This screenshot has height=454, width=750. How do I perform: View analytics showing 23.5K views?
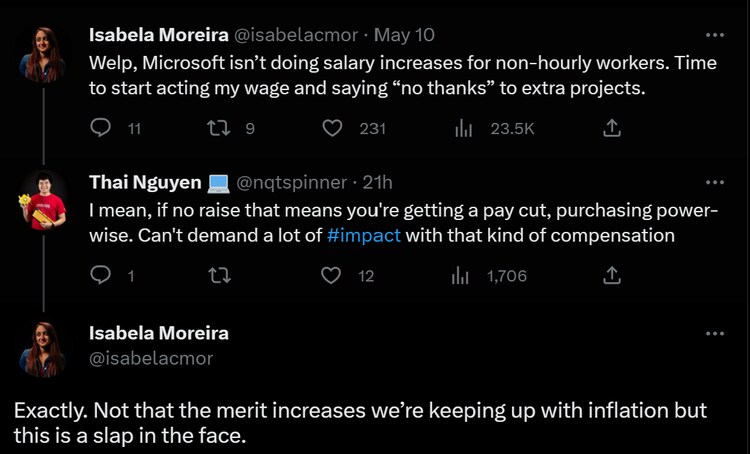click(x=462, y=128)
